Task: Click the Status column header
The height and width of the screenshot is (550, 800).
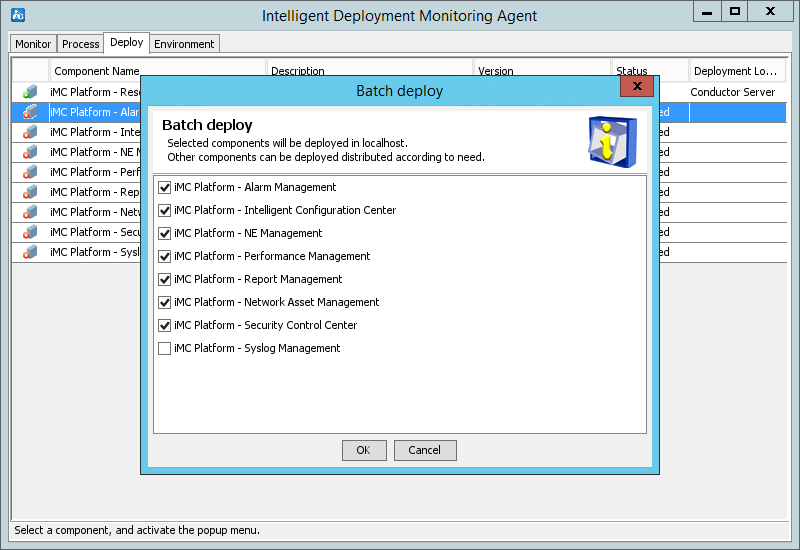Action: (x=632, y=71)
